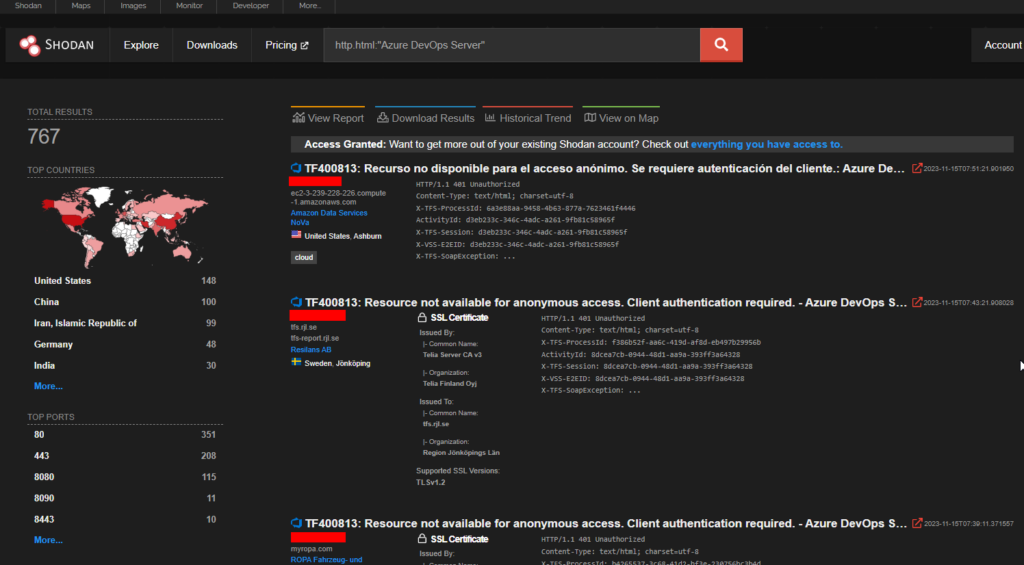Click the 'Telia Server CA v3' common name
Viewport: 1024px width, 565px height.
452,355
